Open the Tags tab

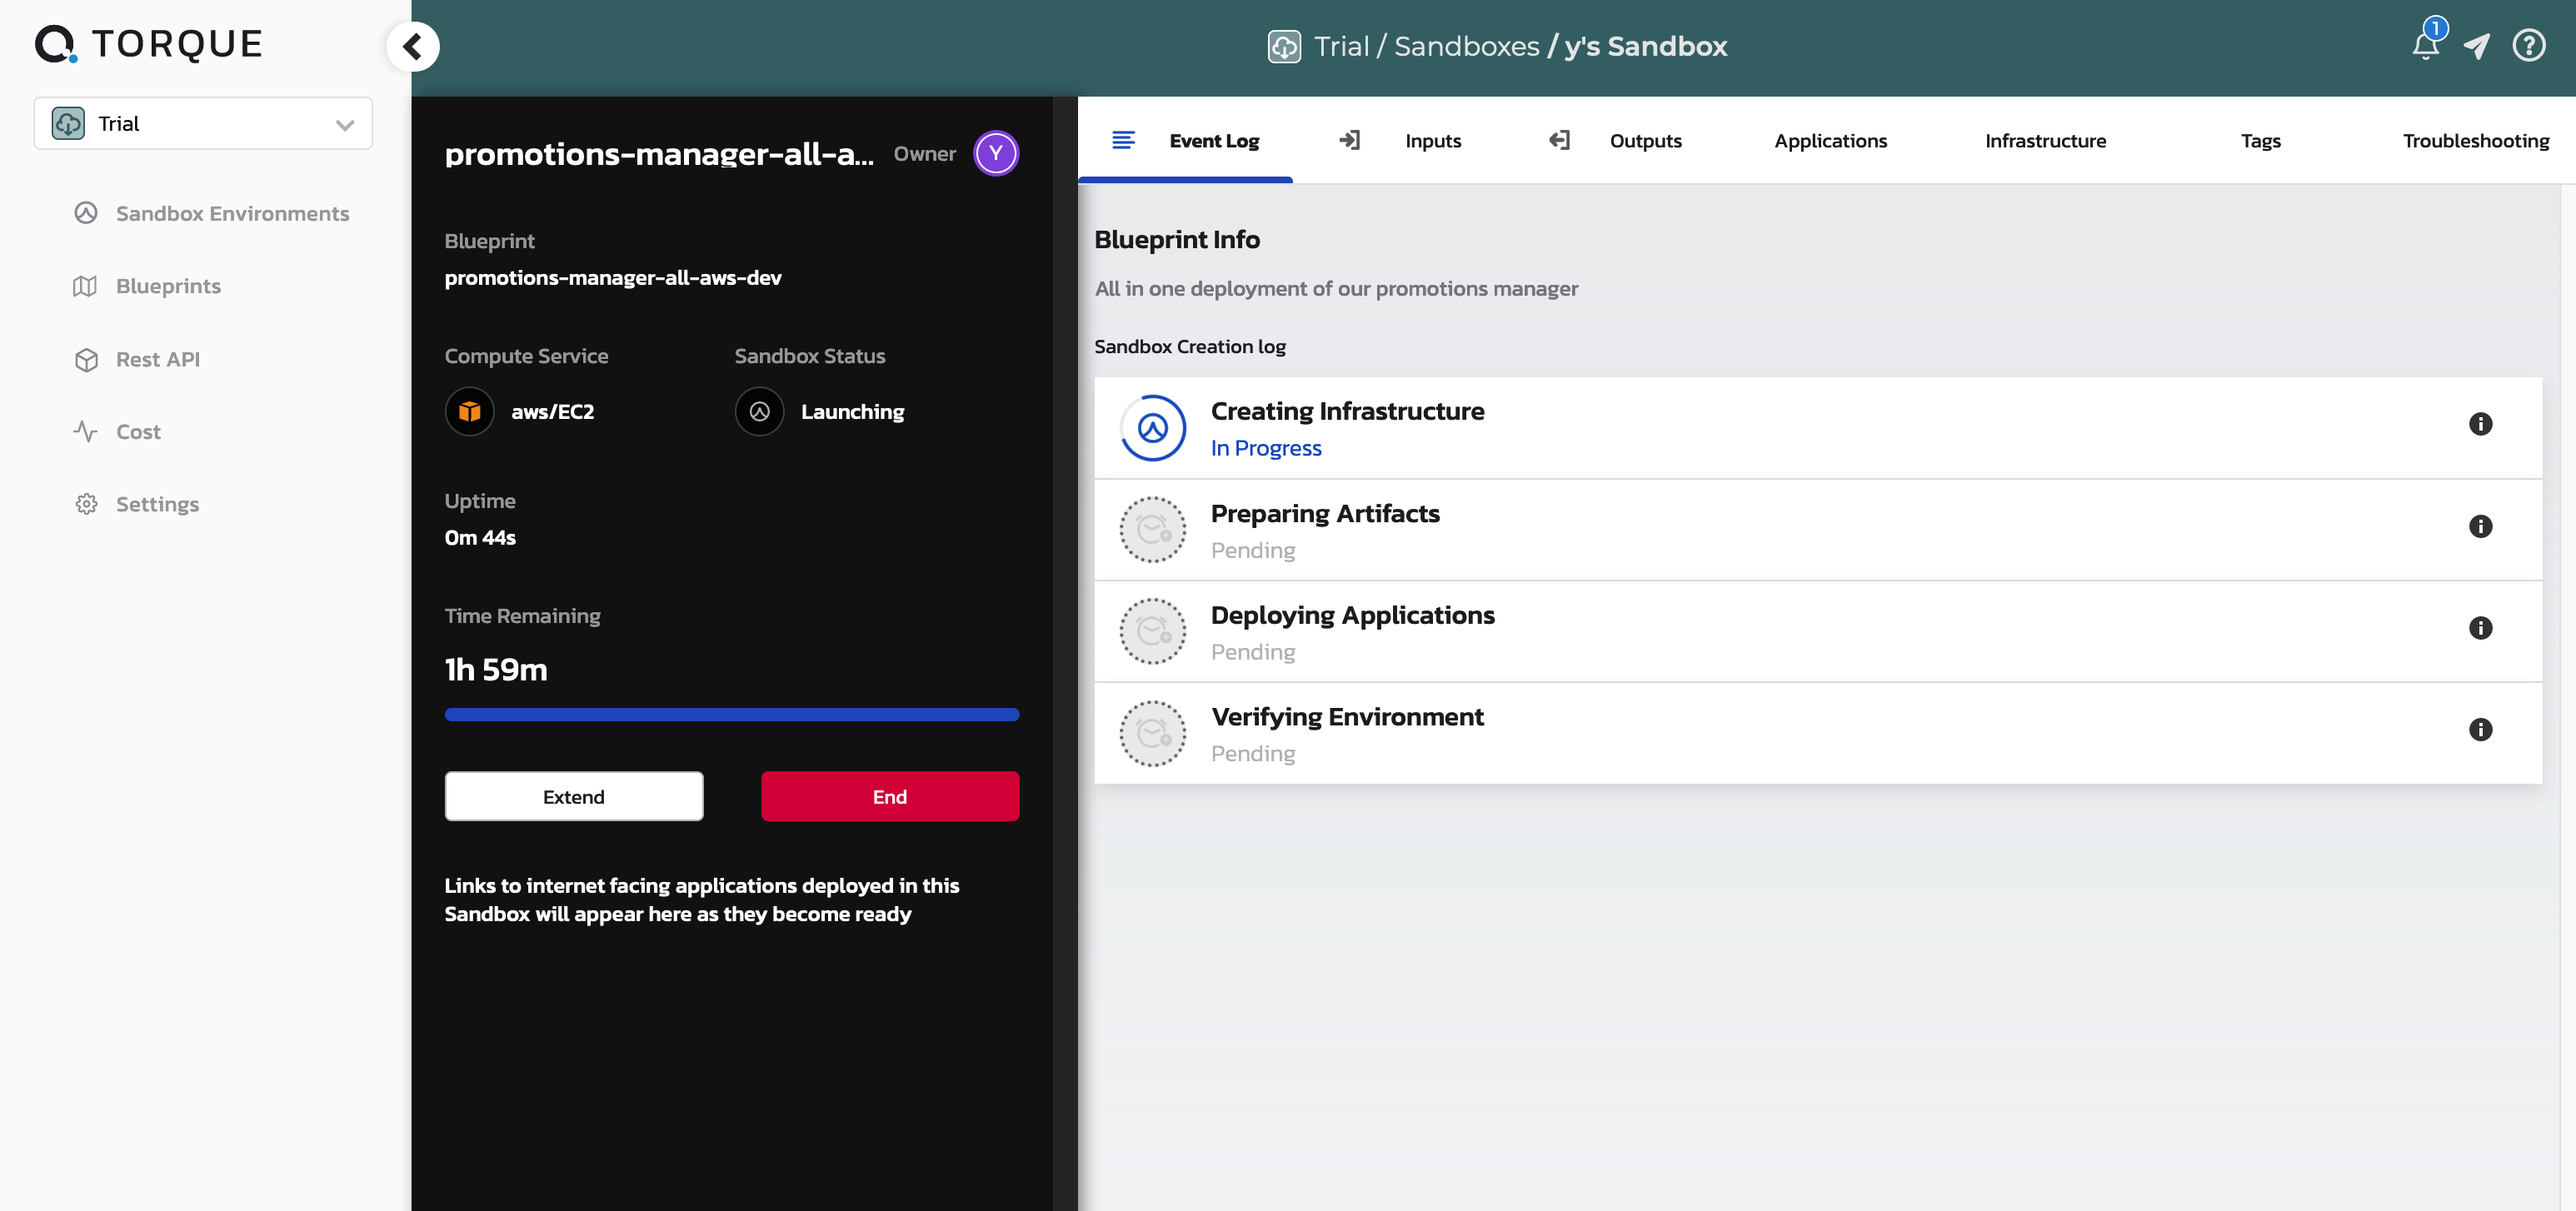2260,141
